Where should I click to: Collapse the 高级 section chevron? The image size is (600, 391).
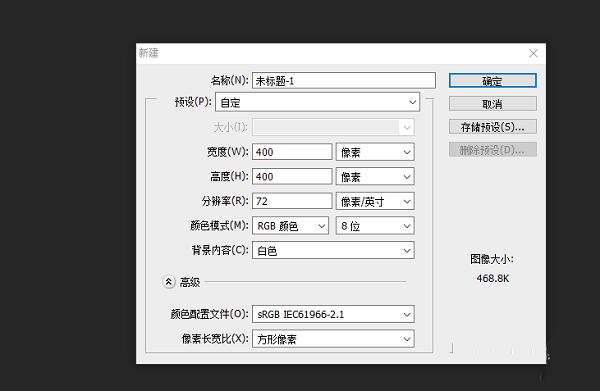pos(169,282)
